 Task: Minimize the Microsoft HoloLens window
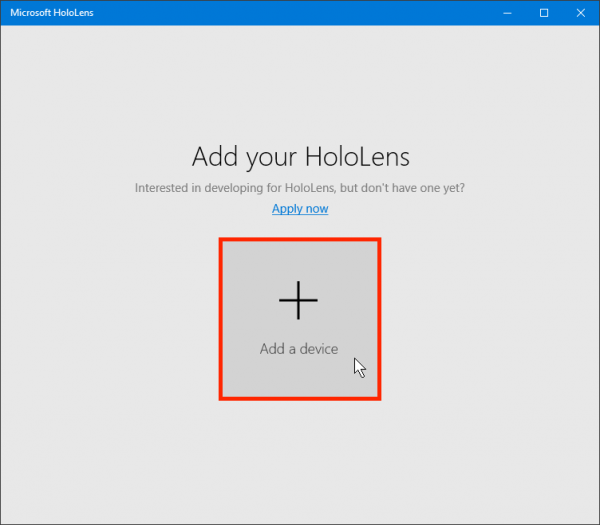[x=507, y=13]
